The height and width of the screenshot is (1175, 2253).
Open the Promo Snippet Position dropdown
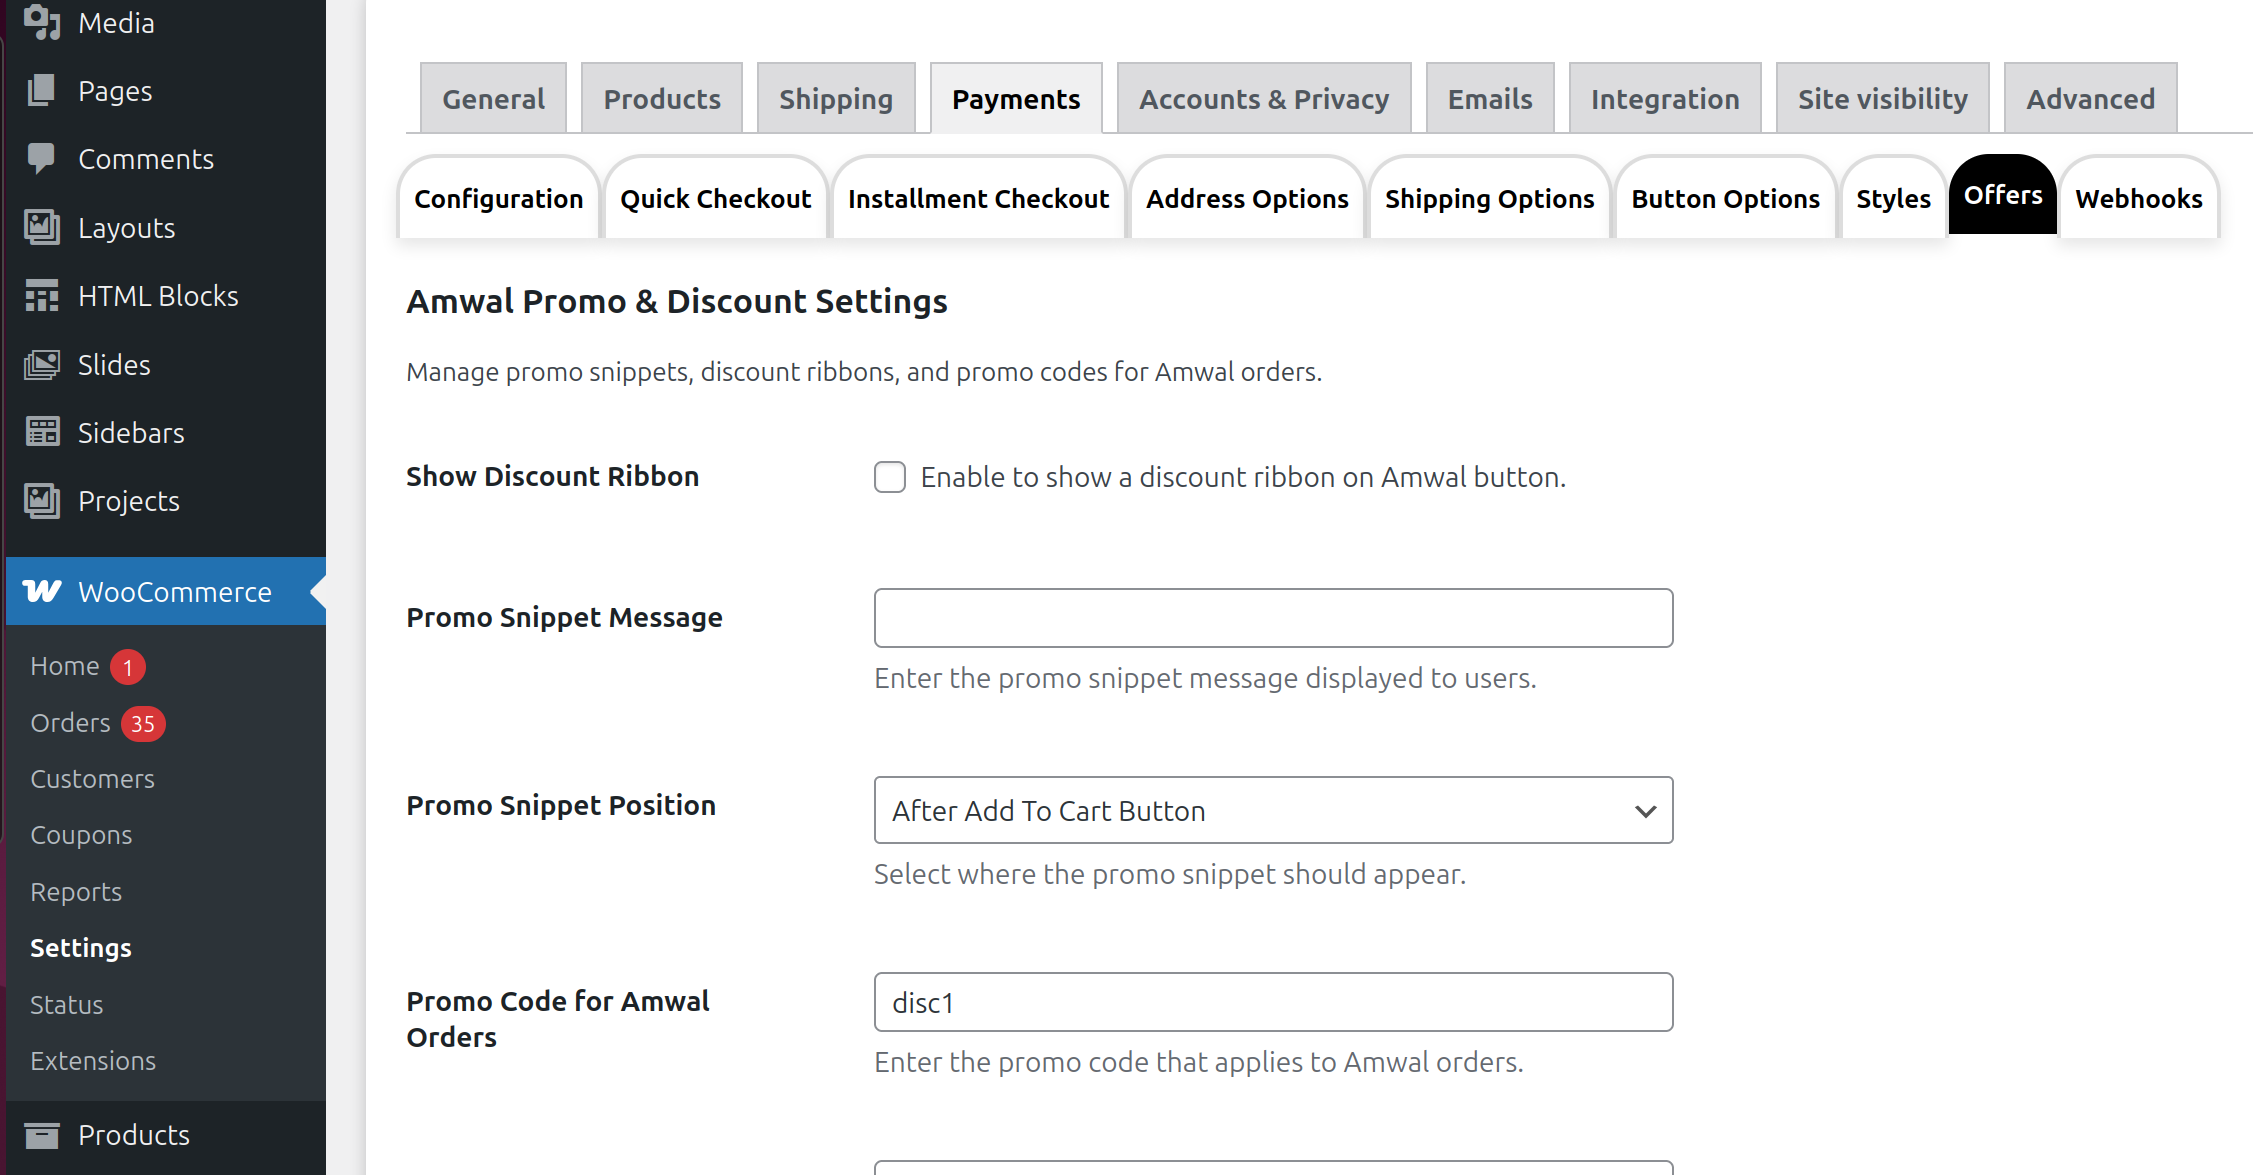pos(1272,810)
